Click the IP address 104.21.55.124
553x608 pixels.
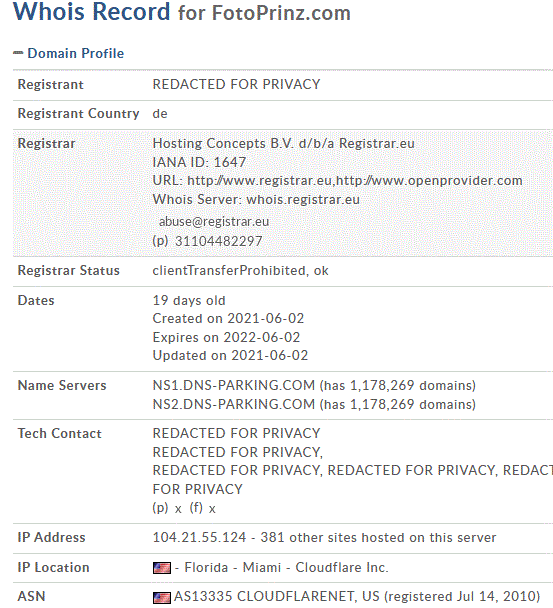(x=199, y=537)
